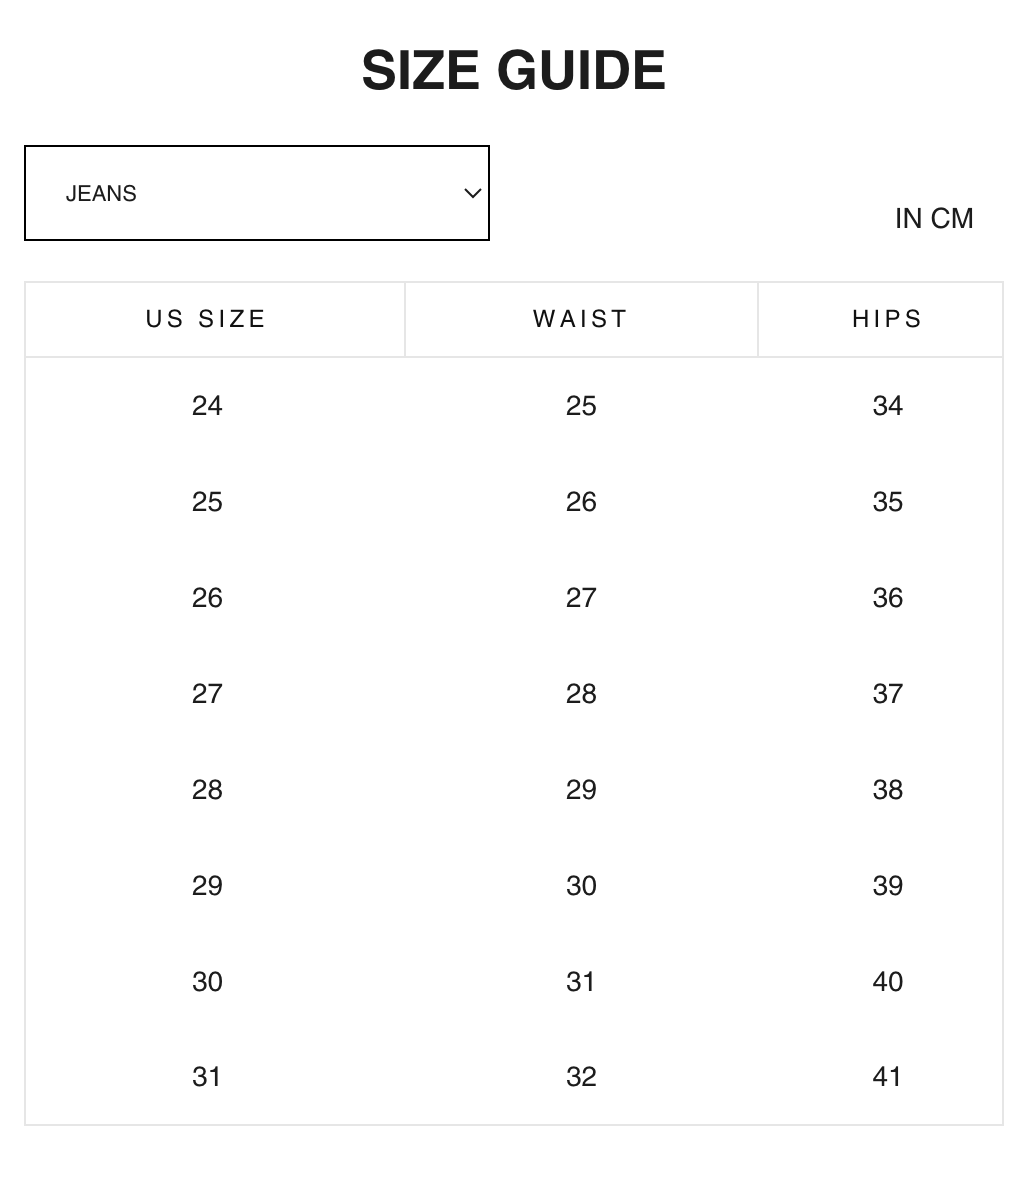Click the waist measurement 30

(581, 886)
